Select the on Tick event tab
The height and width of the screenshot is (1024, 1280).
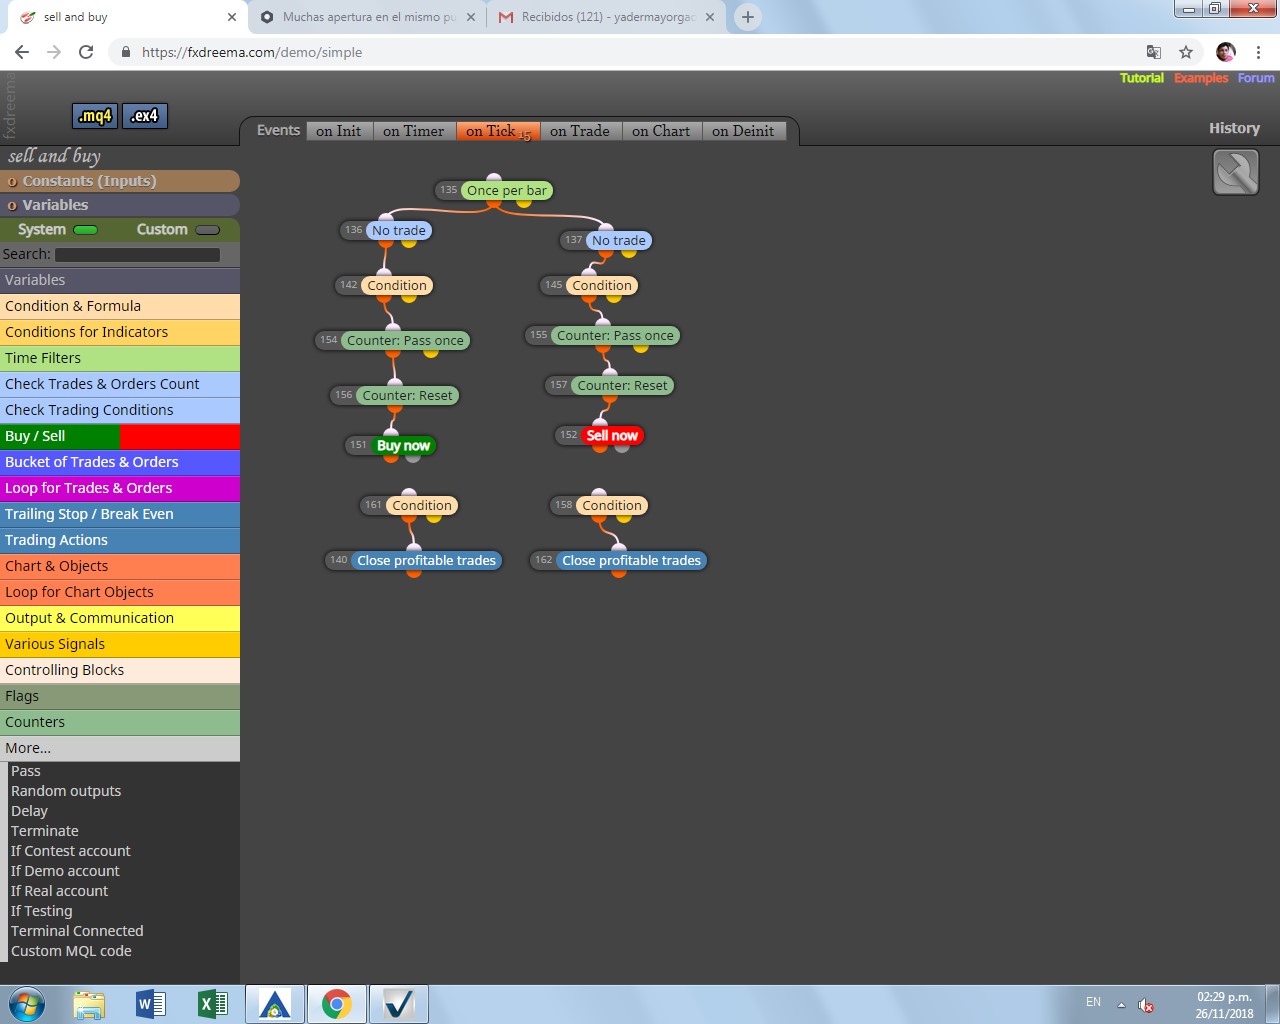click(x=497, y=131)
